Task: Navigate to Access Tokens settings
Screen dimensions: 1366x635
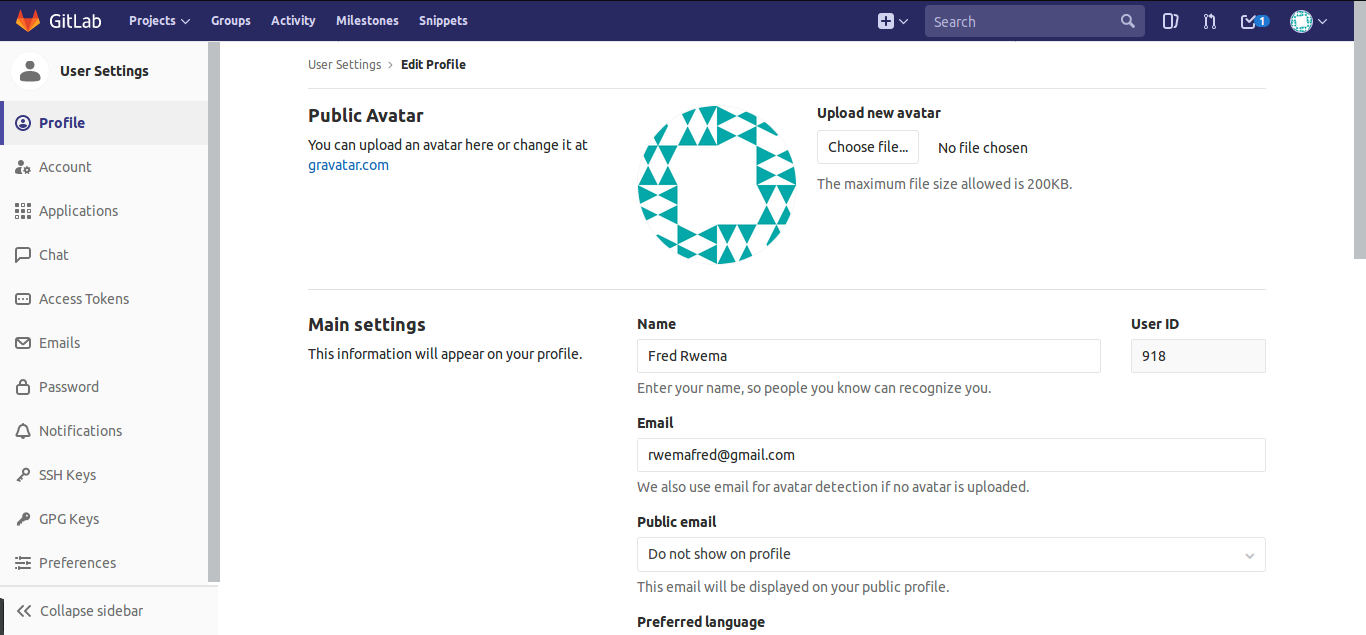Action: click(x=84, y=298)
